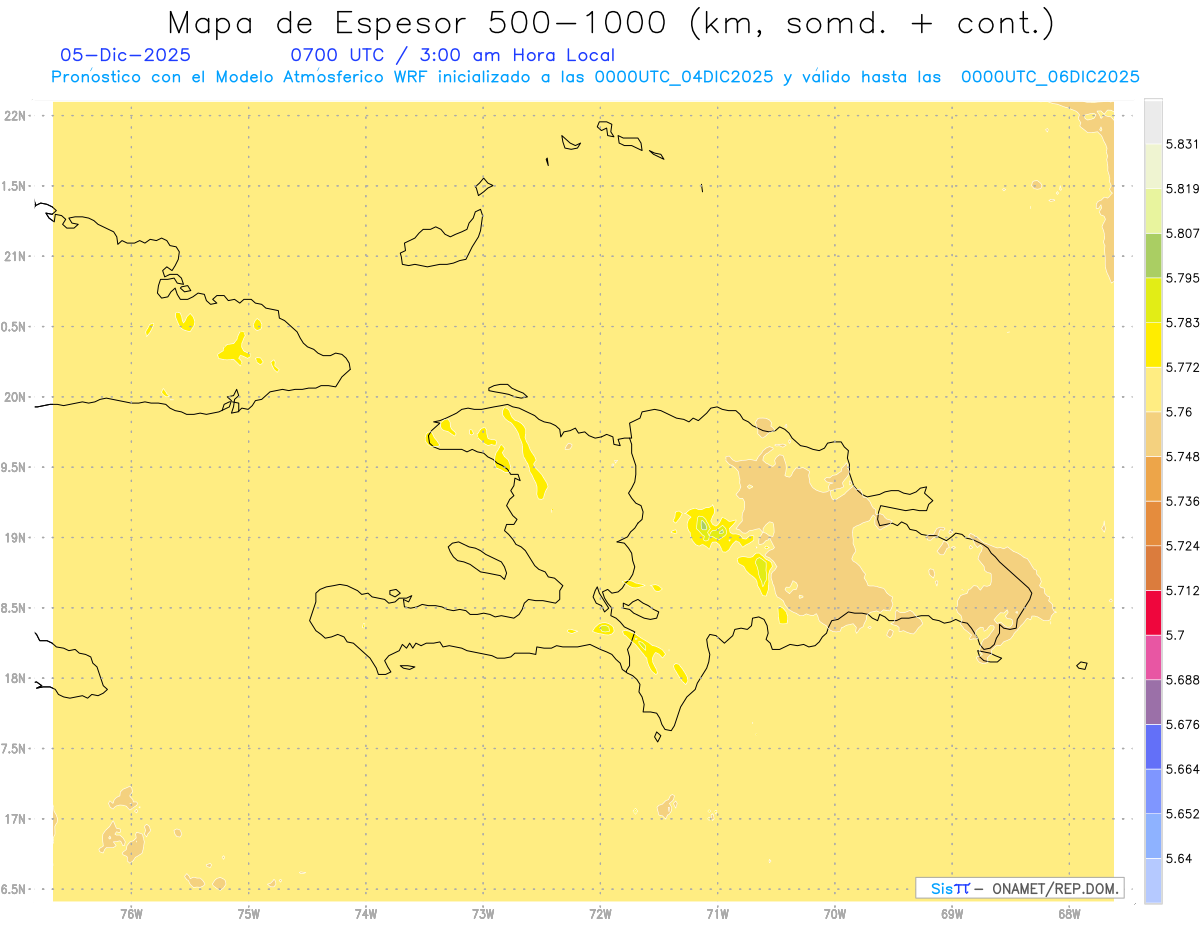The height and width of the screenshot is (927, 1200).
Task: Click the '19N' latitude label
Action: pos(14,538)
